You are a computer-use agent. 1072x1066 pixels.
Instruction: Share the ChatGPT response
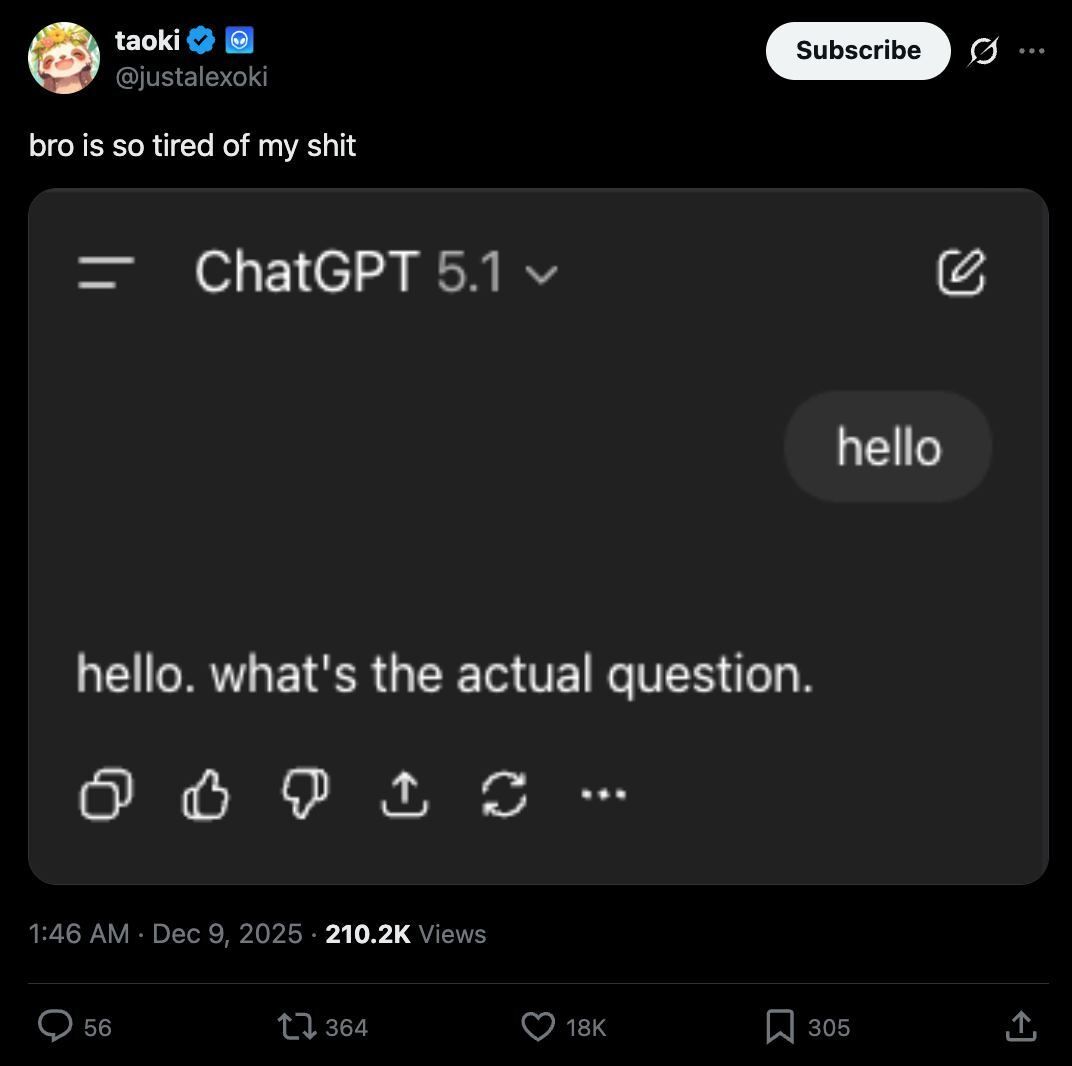click(x=405, y=794)
